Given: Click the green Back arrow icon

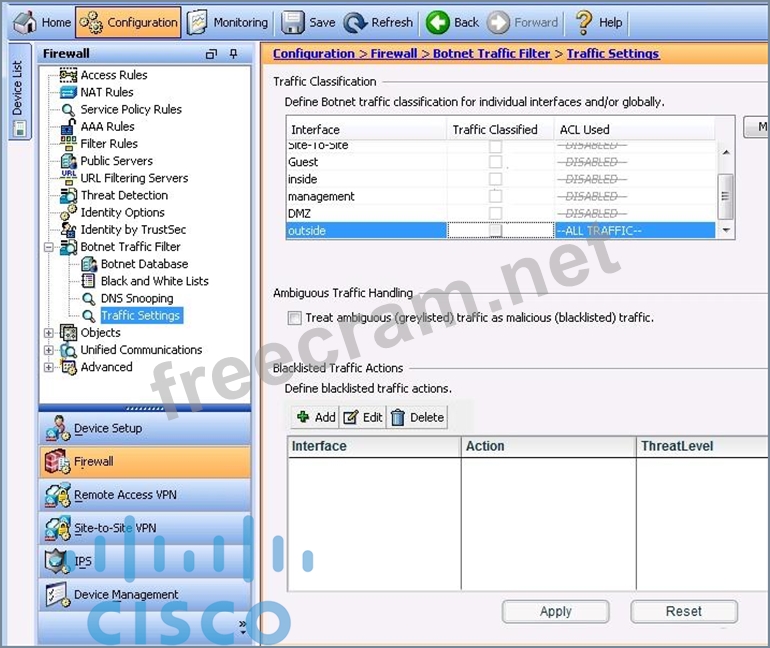Looking at the screenshot, I should (438, 22).
